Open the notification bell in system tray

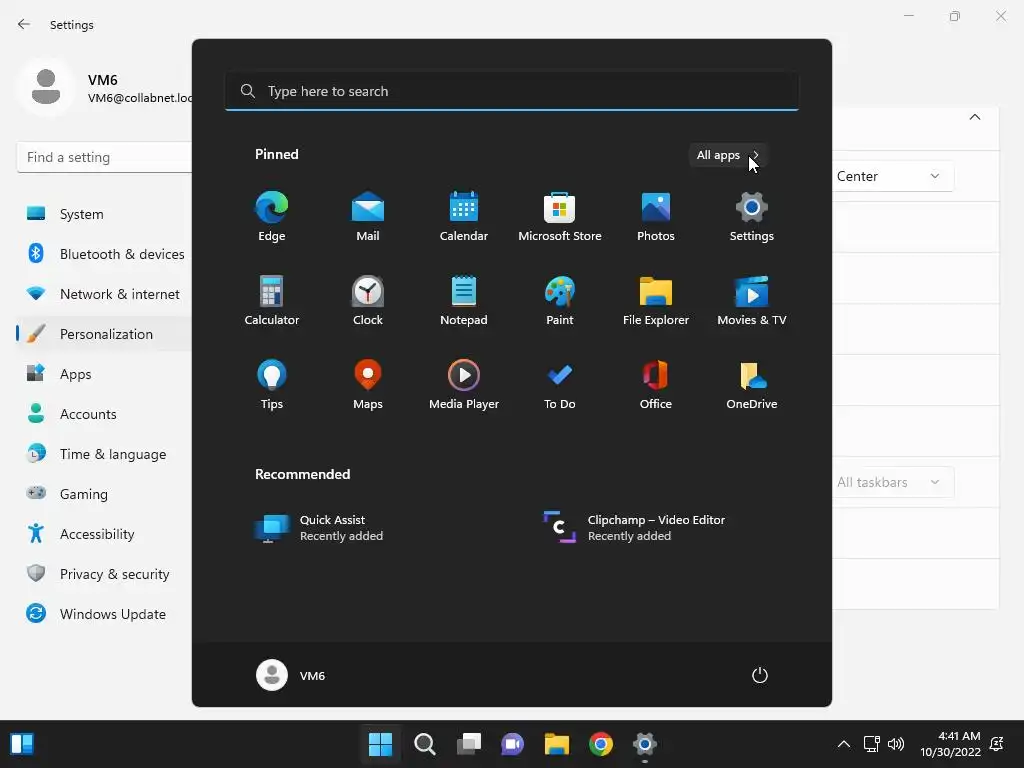[x=997, y=744]
